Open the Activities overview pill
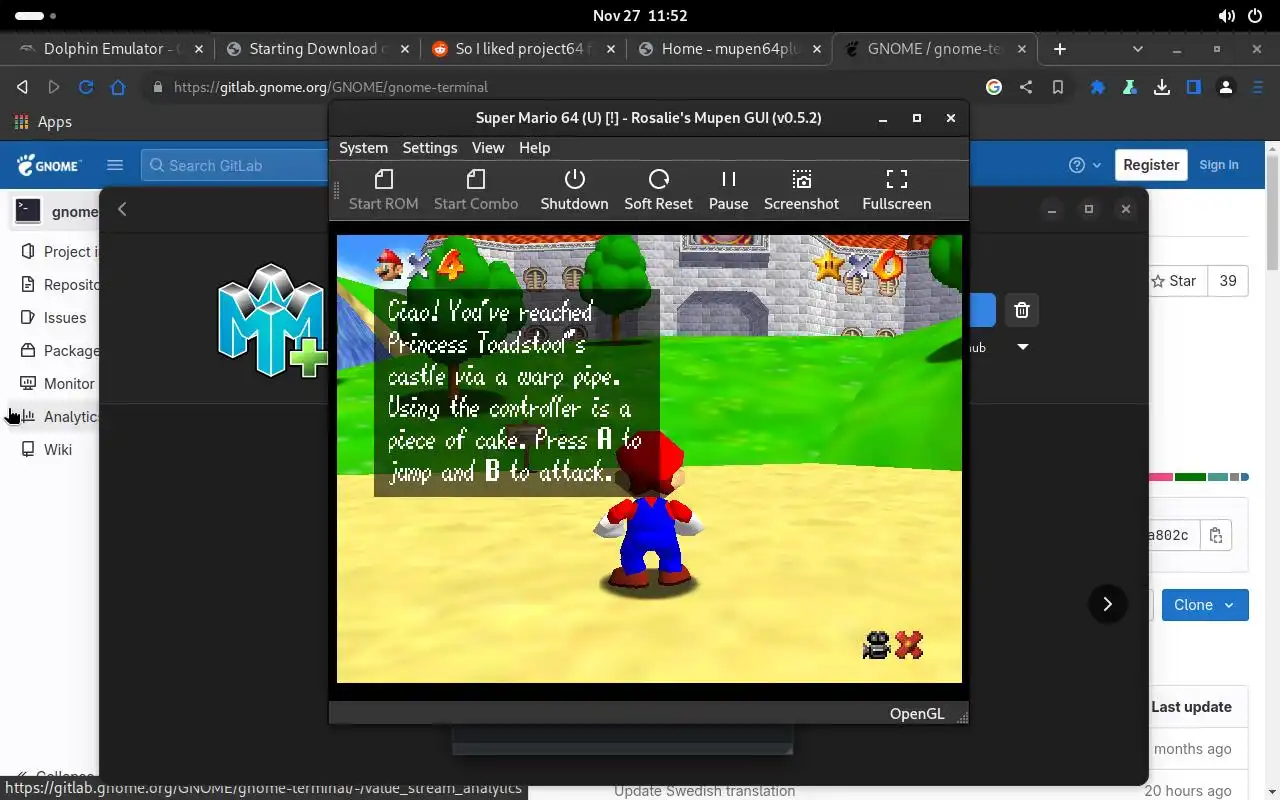Viewport: 1280px width, 800px height. (36, 16)
